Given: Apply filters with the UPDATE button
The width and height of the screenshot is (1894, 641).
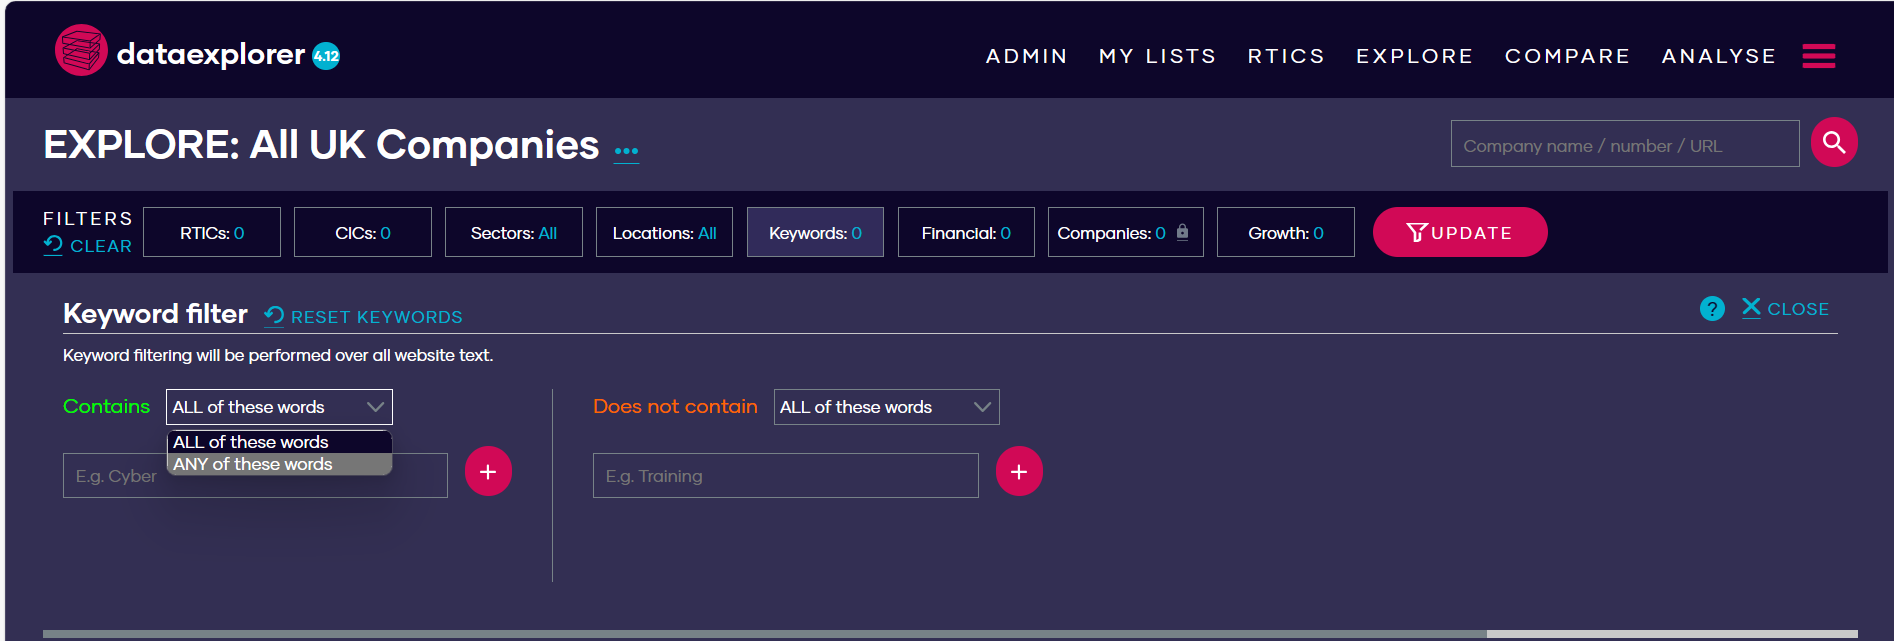Looking at the screenshot, I should pos(1460,232).
